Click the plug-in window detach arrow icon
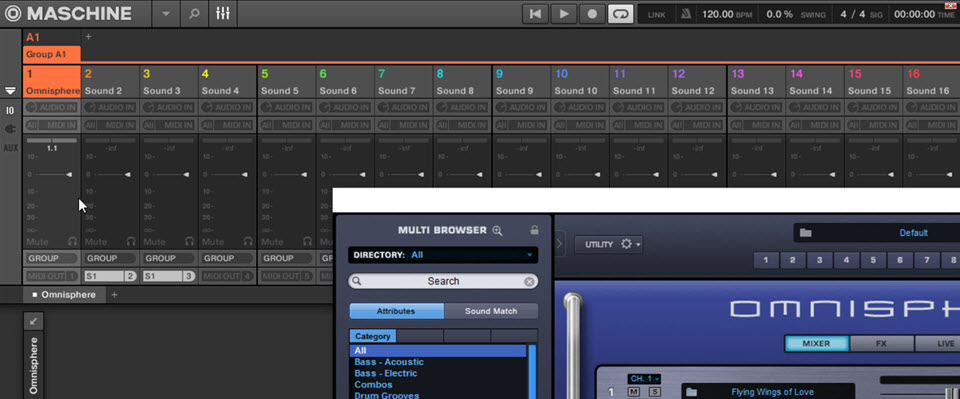Screen dimensions: 960x399 (33, 321)
